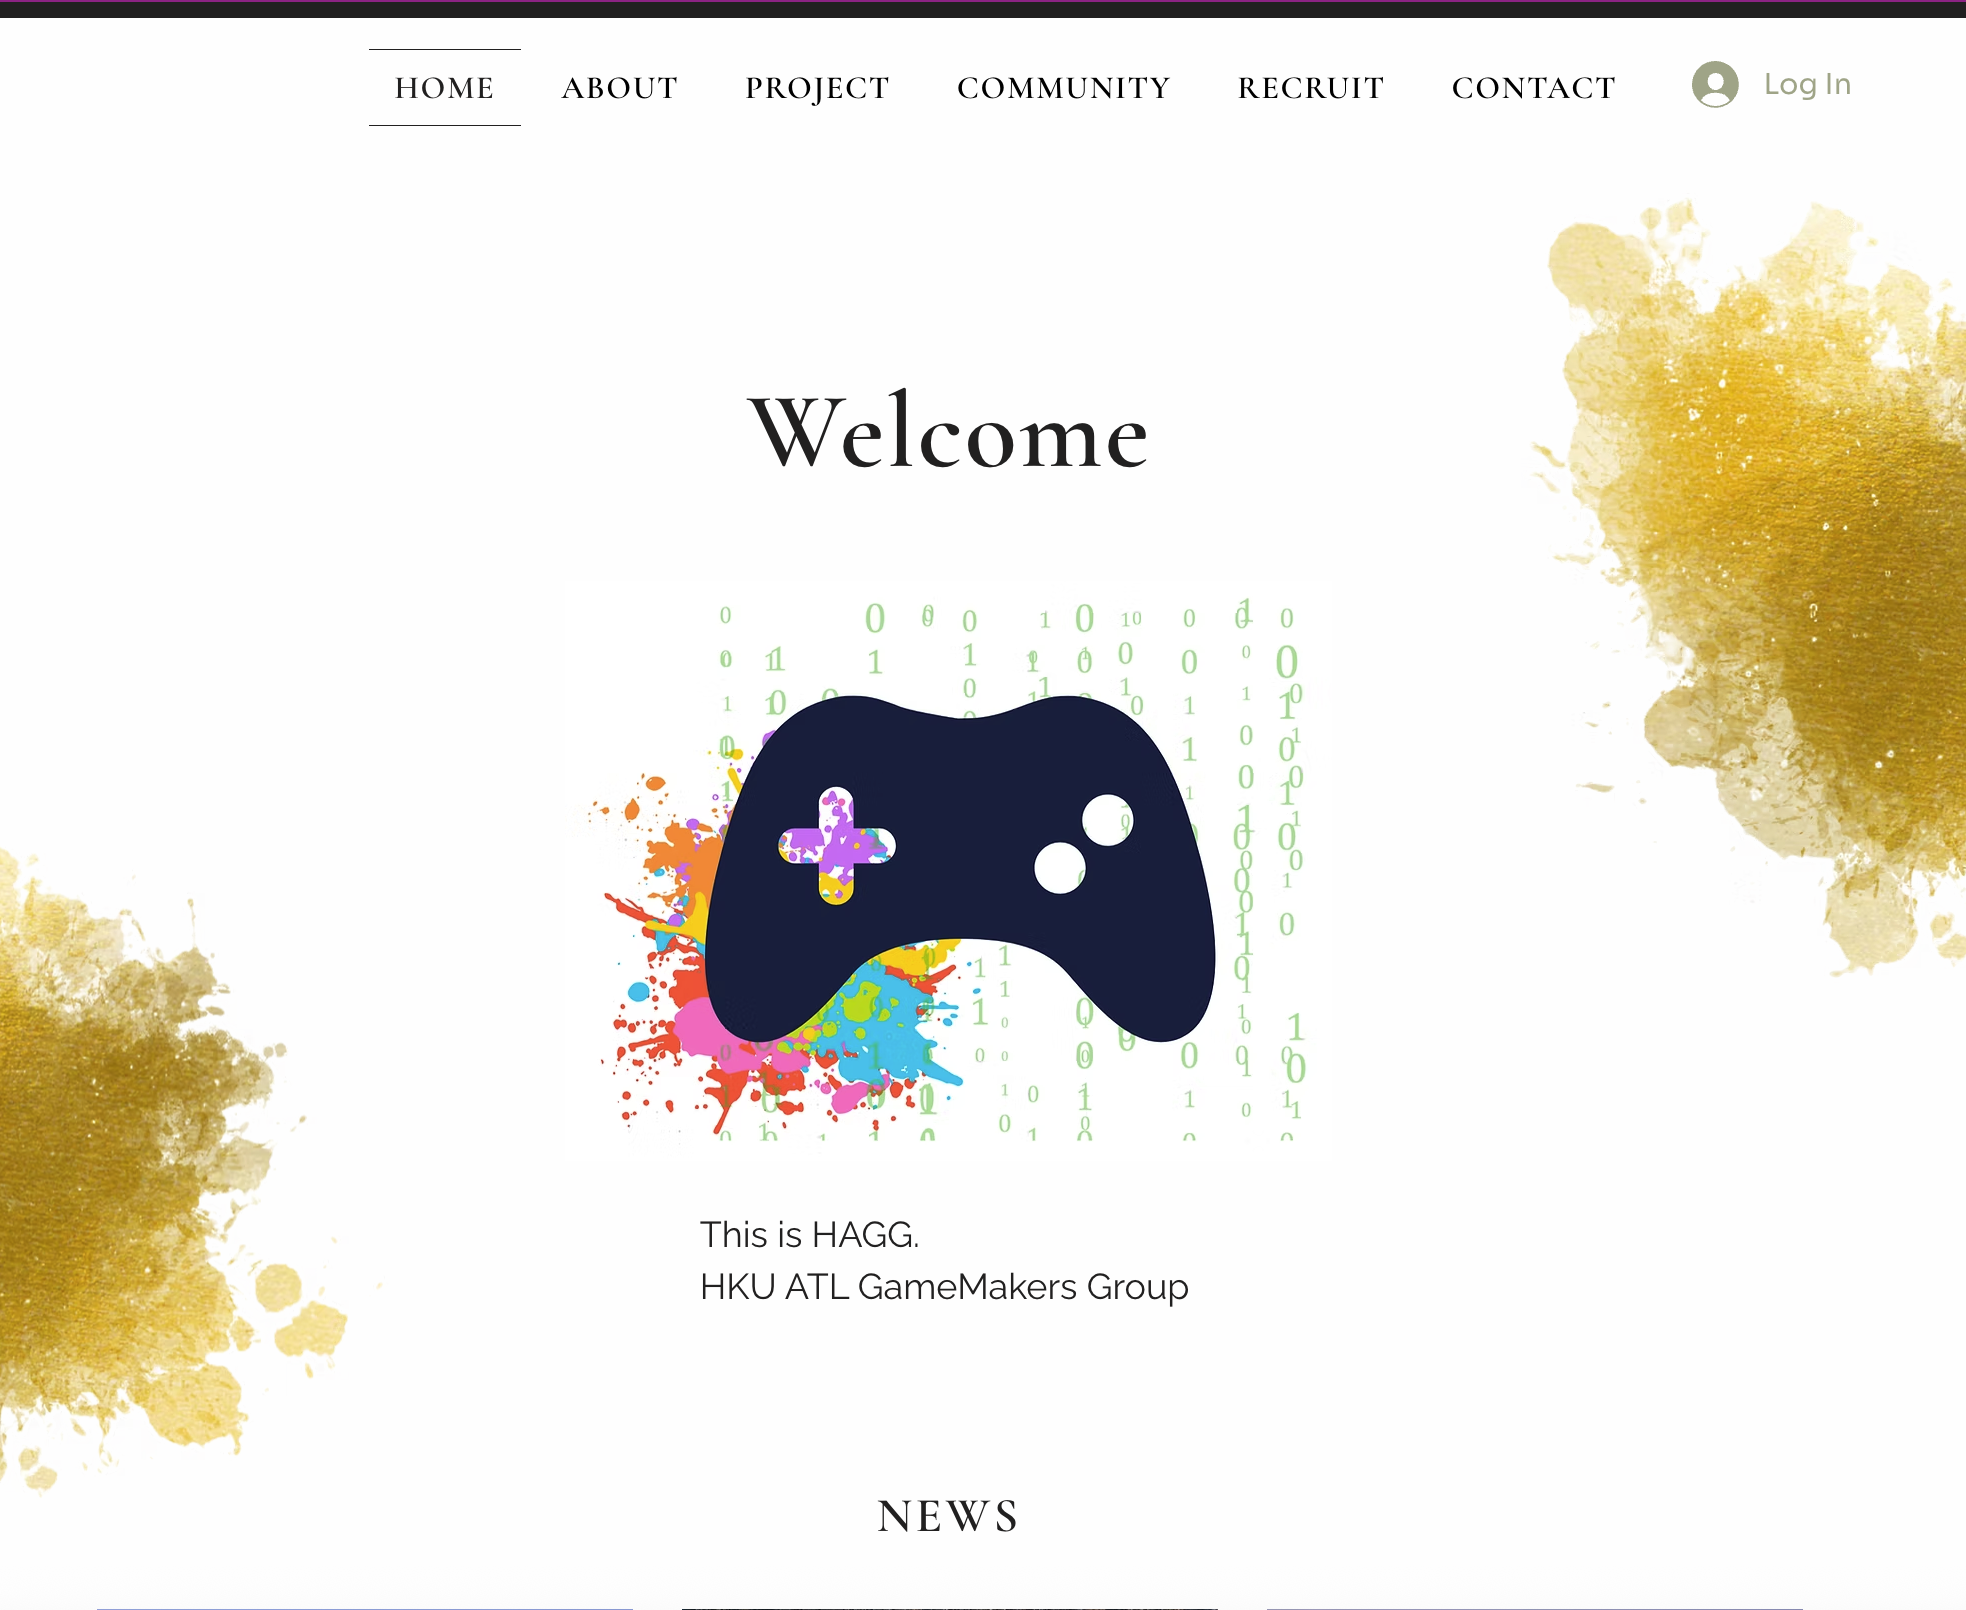Click the dark bar at page top
This screenshot has width=1966, height=1610.
click(x=983, y=9)
